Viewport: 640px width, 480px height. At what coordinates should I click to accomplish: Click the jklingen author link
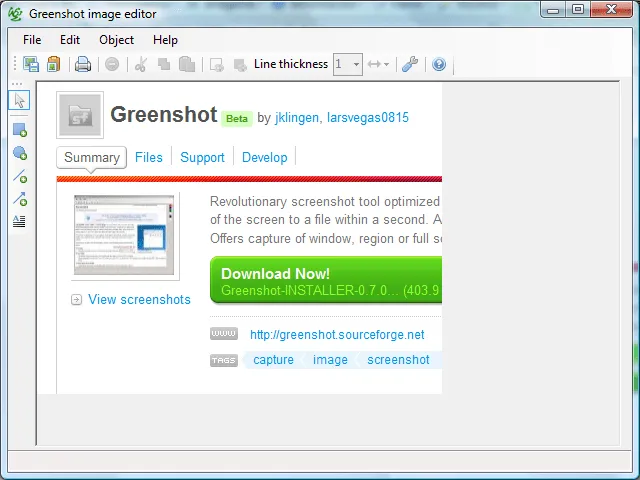point(296,118)
